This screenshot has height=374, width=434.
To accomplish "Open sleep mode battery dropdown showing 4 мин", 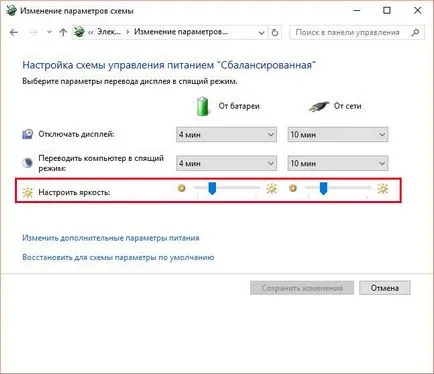I will pyautogui.click(x=226, y=163).
